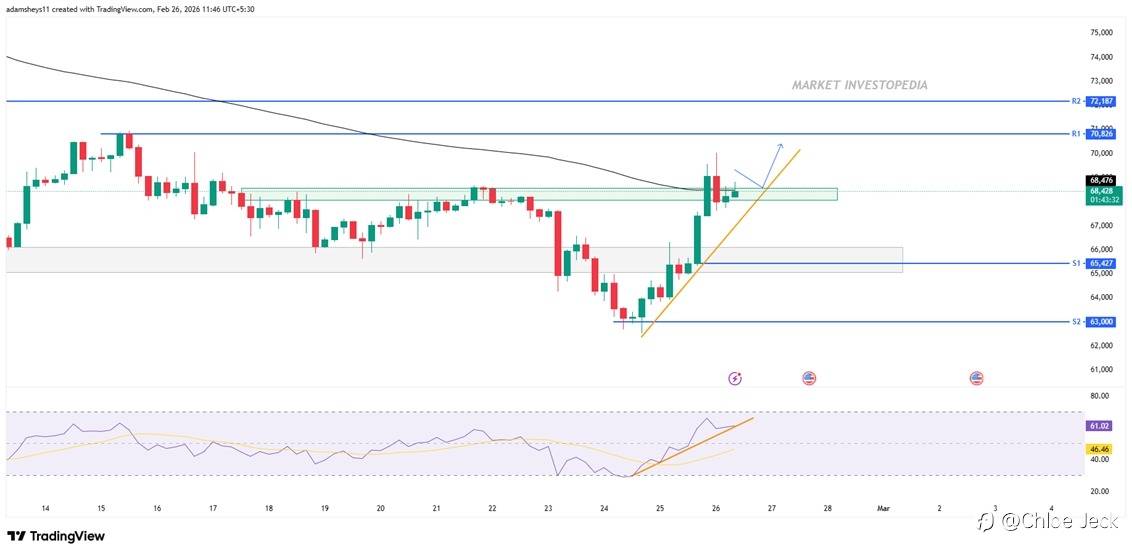The height and width of the screenshot is (555, 1132).
Task: Select the orange ascending trendline on price chart
Action: tap(720, 243)
